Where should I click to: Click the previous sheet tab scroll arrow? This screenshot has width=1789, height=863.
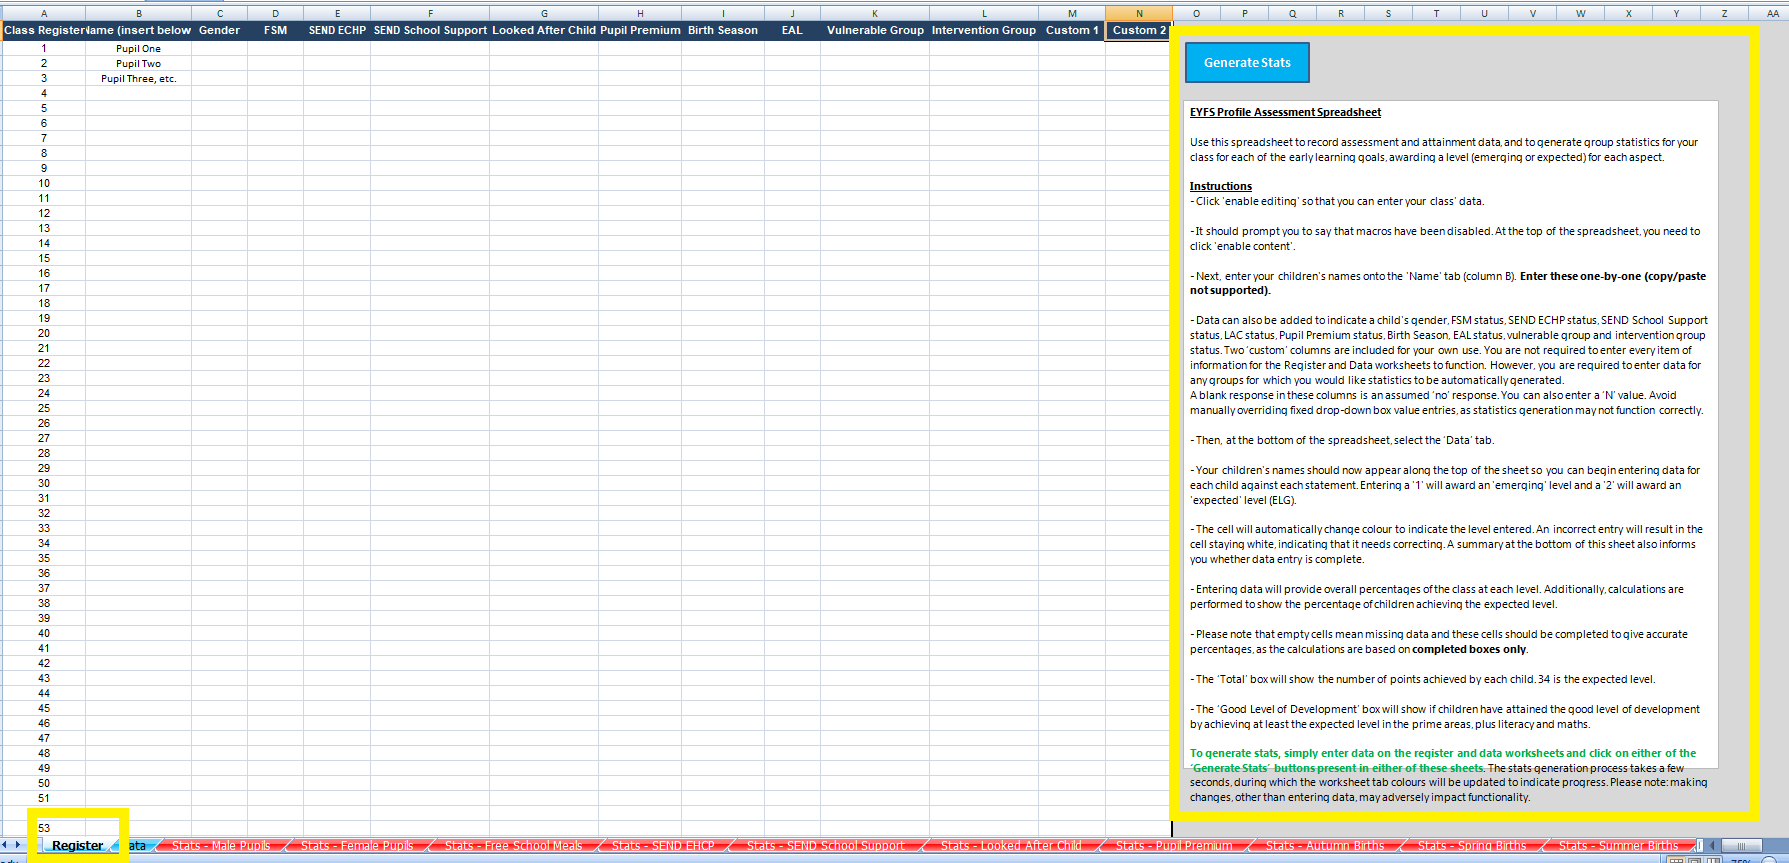(x=5, y=845)
